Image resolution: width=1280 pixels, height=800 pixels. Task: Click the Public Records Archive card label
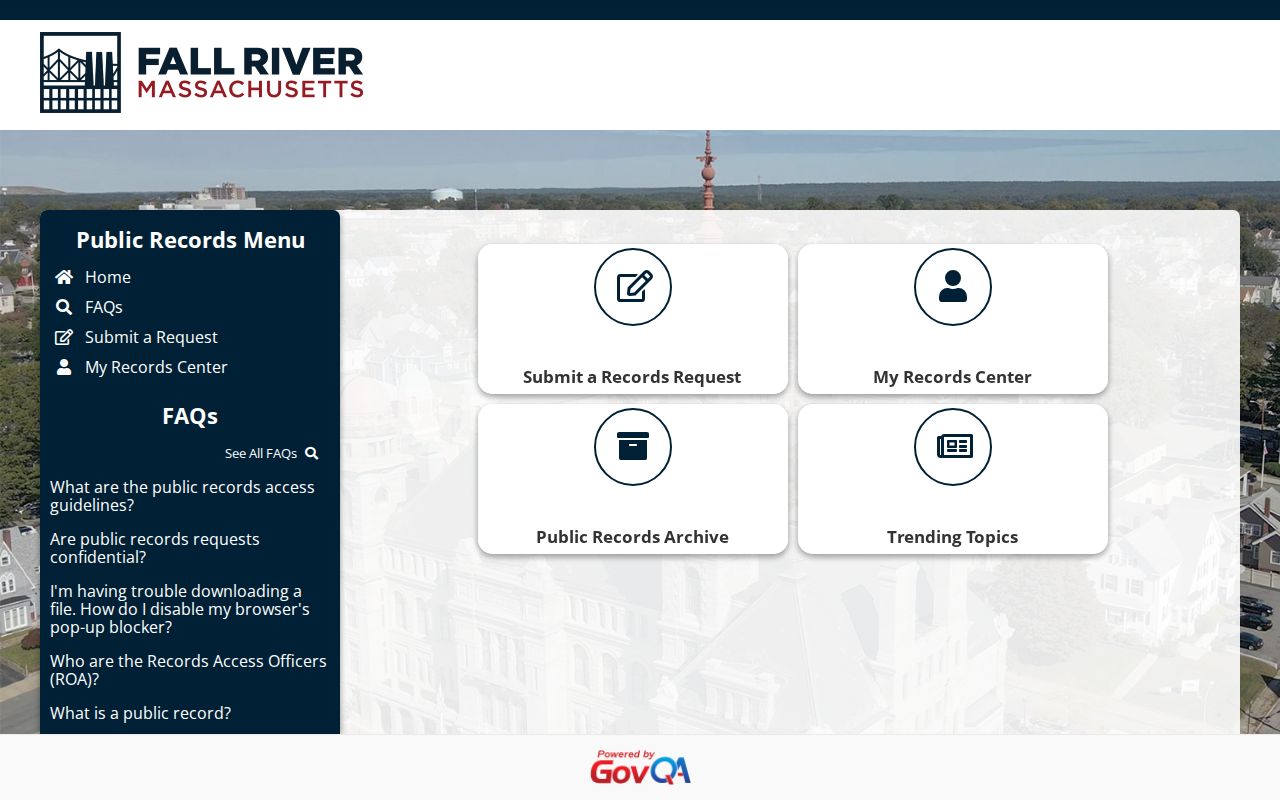(x=632, y=537)
